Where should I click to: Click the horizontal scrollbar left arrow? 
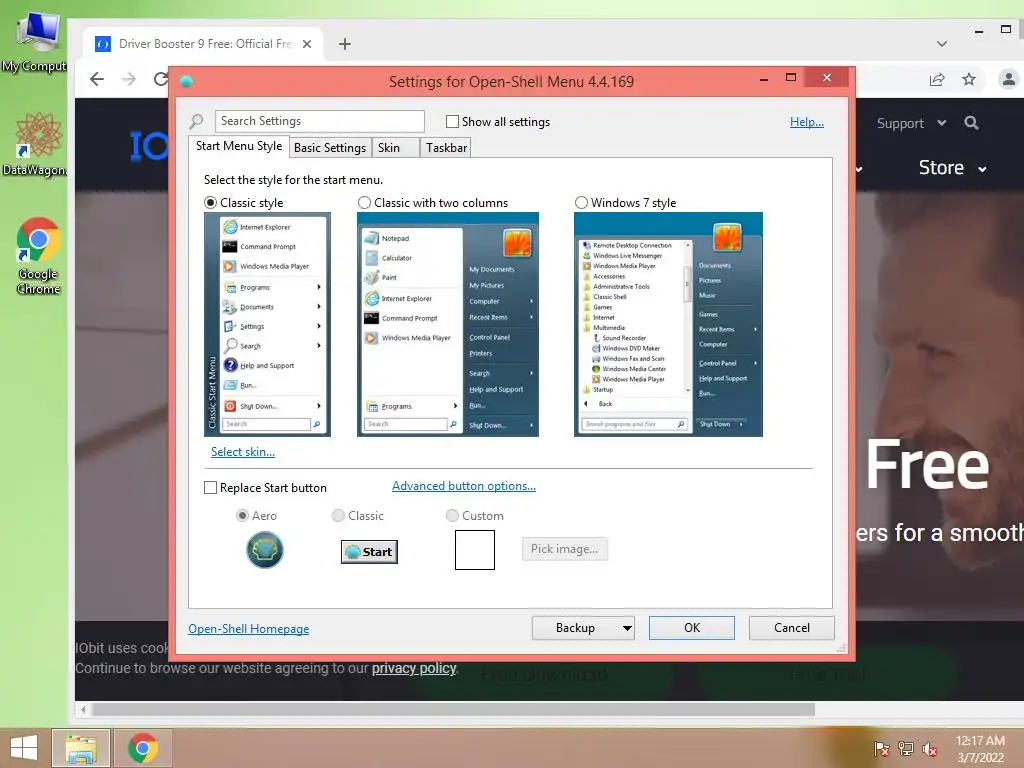pyautogui.click(x=83, y=709)
